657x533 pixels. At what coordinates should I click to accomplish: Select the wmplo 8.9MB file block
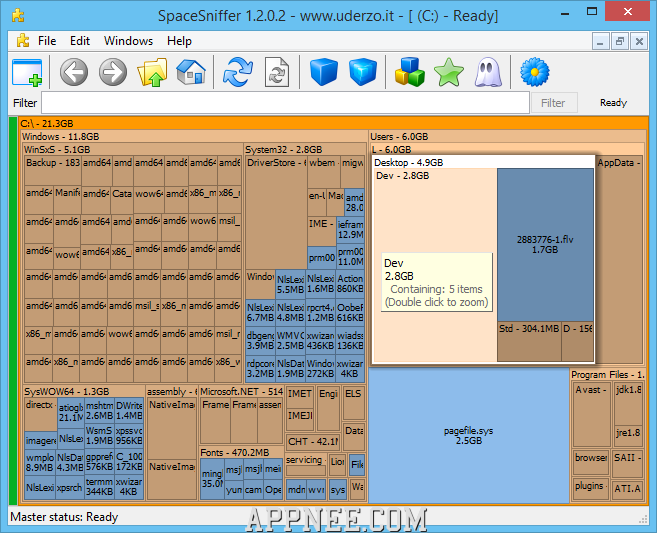tap(40, 462)
